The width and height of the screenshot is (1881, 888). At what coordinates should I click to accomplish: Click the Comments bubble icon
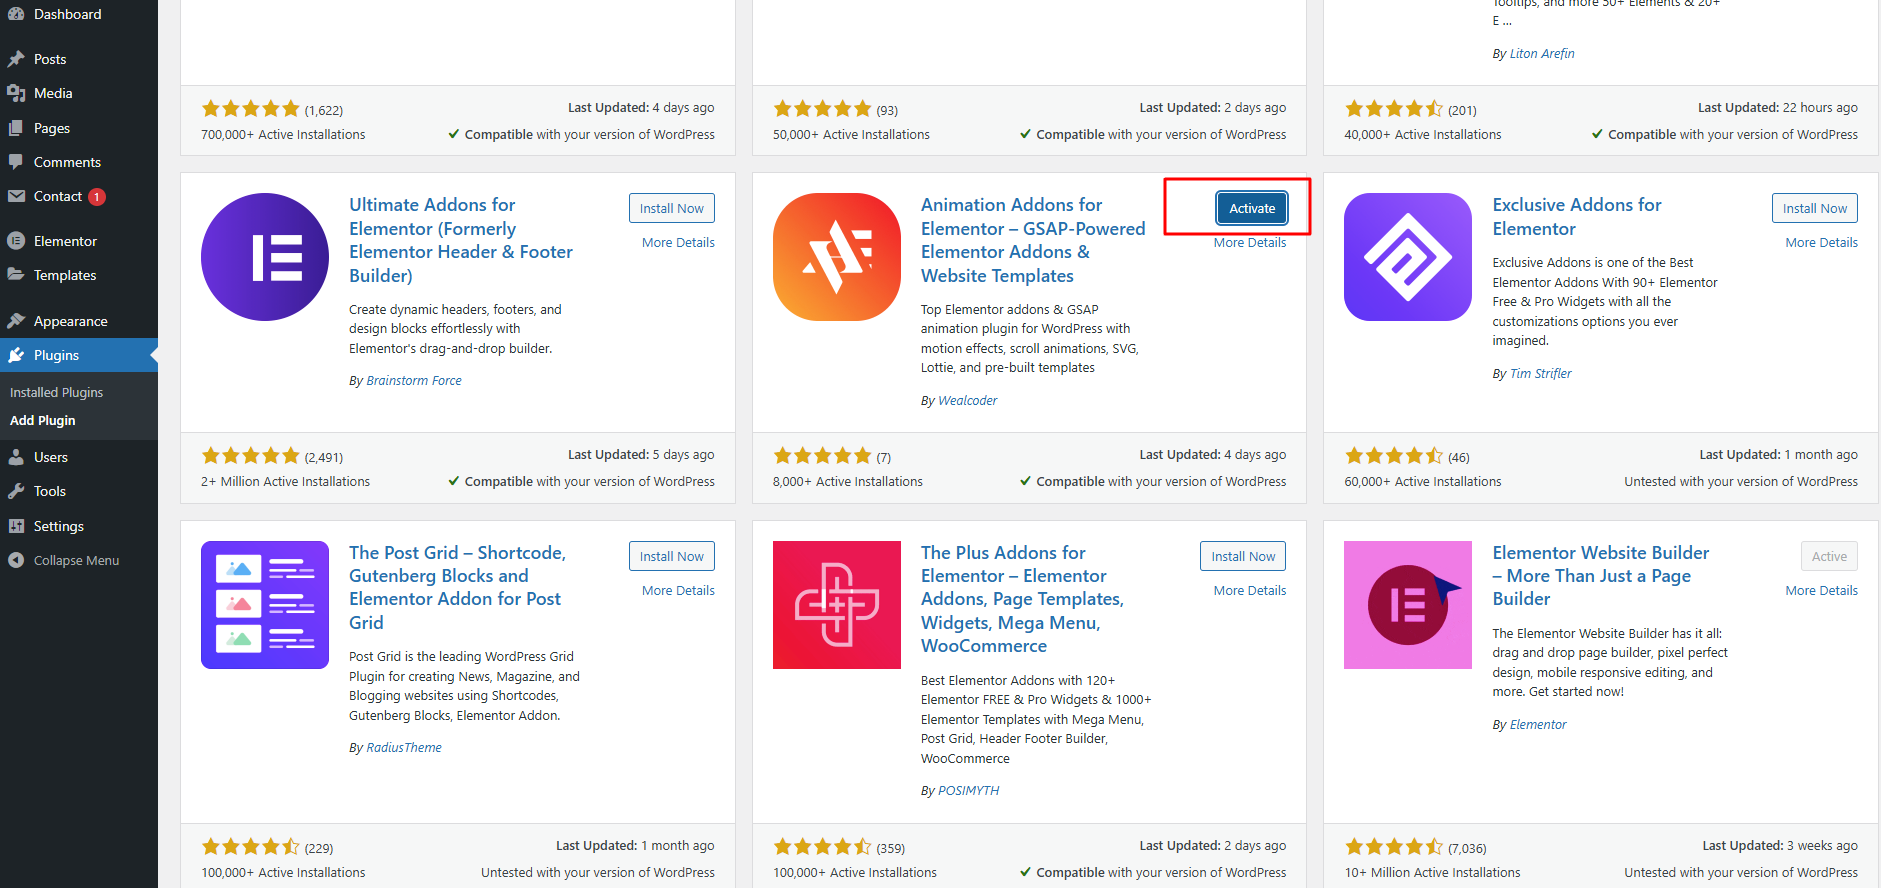(x=16, y=162)
